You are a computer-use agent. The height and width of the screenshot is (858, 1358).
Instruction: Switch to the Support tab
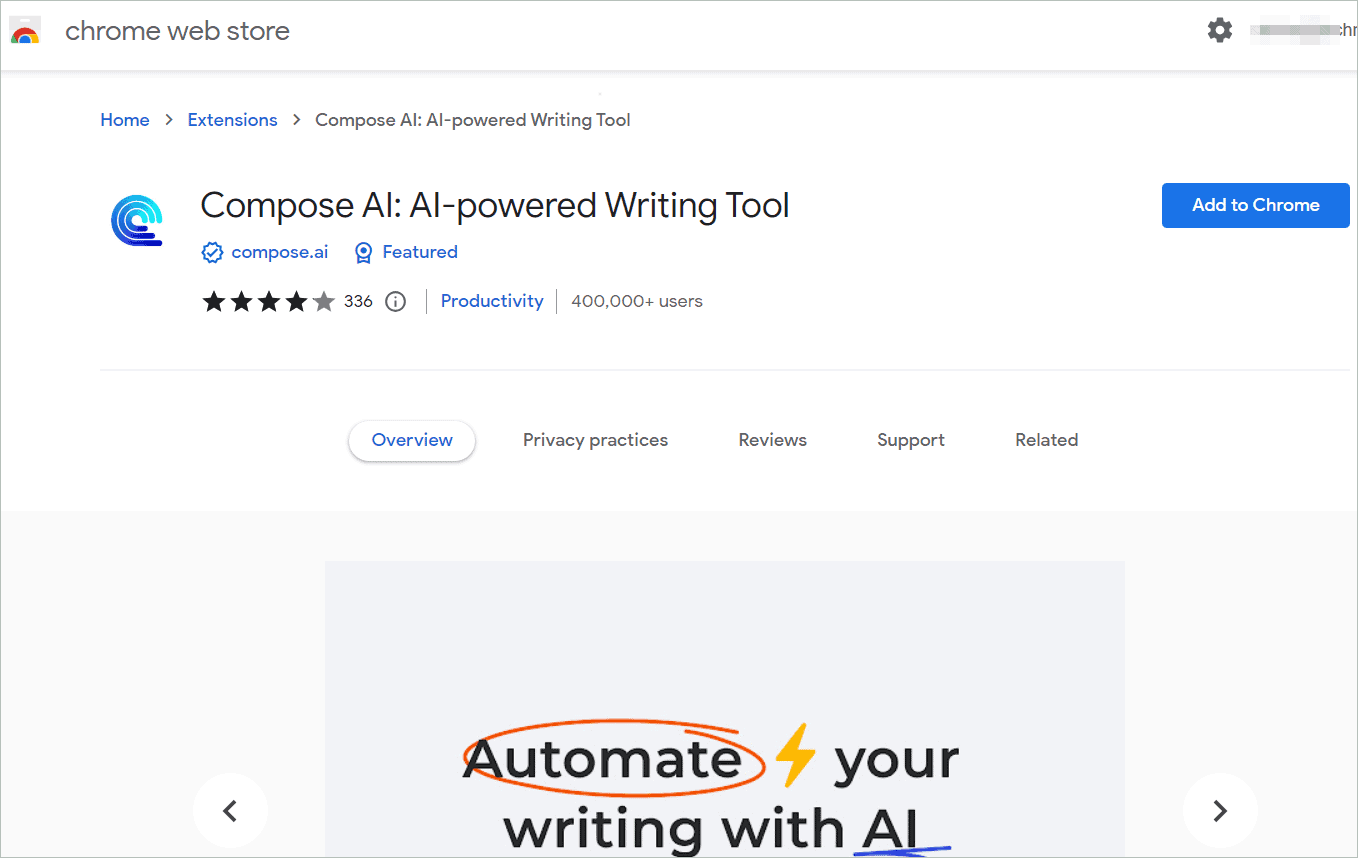click(x=911, y=440)
